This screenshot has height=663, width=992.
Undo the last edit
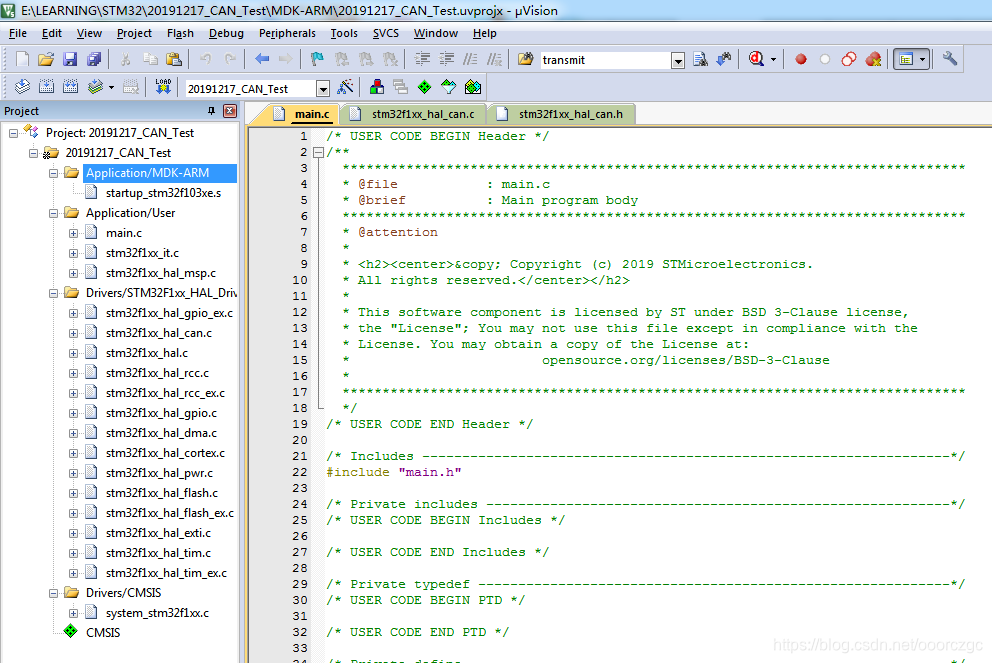[x=206, y=59]
